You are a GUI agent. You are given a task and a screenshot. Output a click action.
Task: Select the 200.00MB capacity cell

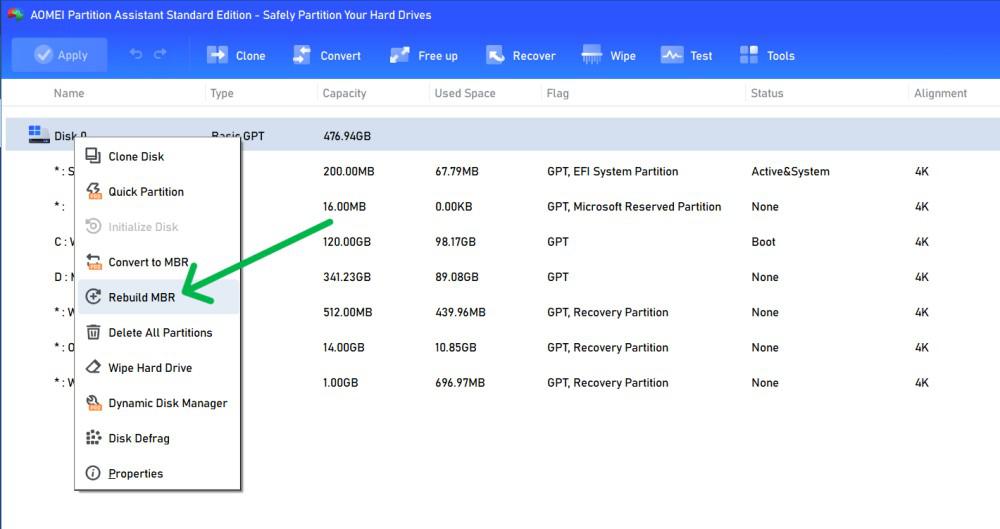pos(348,171)
